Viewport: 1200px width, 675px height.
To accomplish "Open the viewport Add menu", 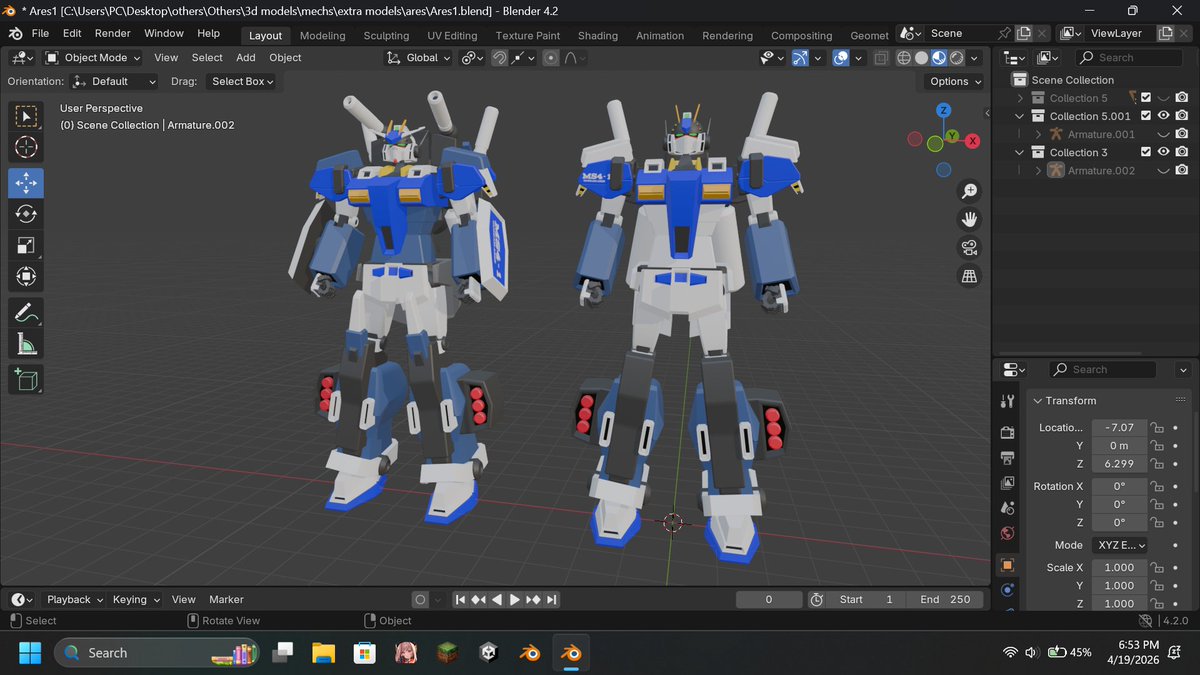I will [x=246, y=58].
